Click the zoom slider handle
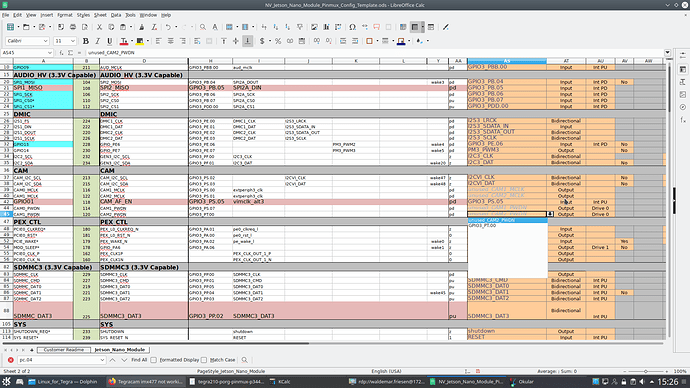Screen dimensions: 690x388 [646, 371]
